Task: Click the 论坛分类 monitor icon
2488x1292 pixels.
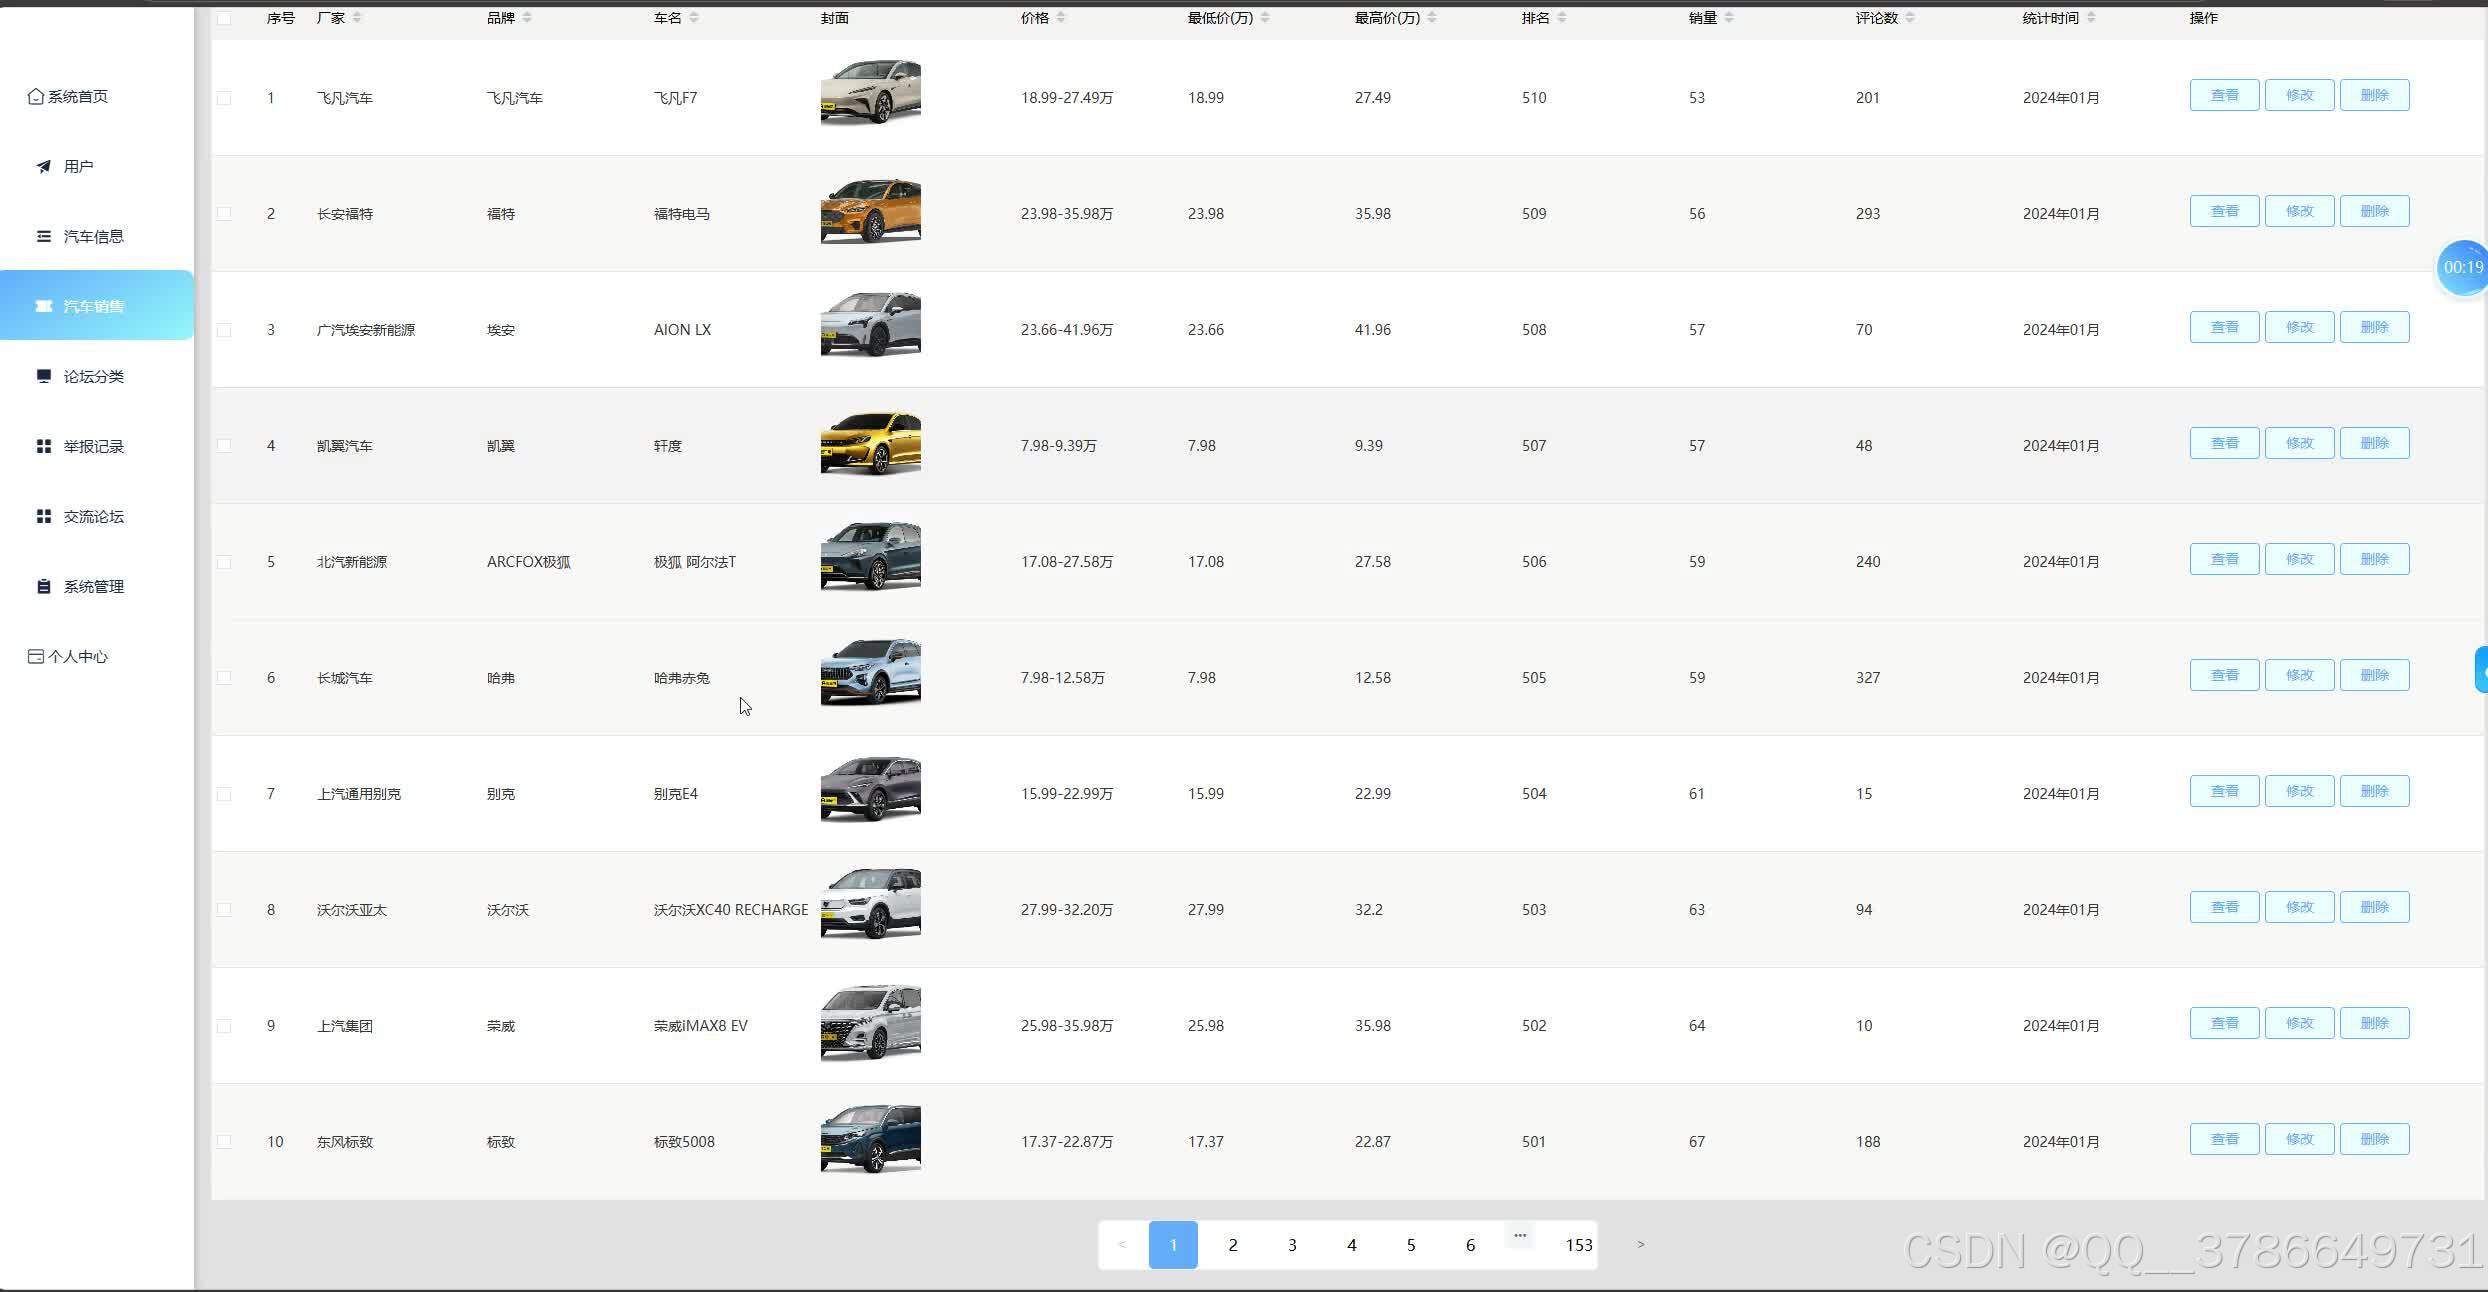Action: pos(43,376)
